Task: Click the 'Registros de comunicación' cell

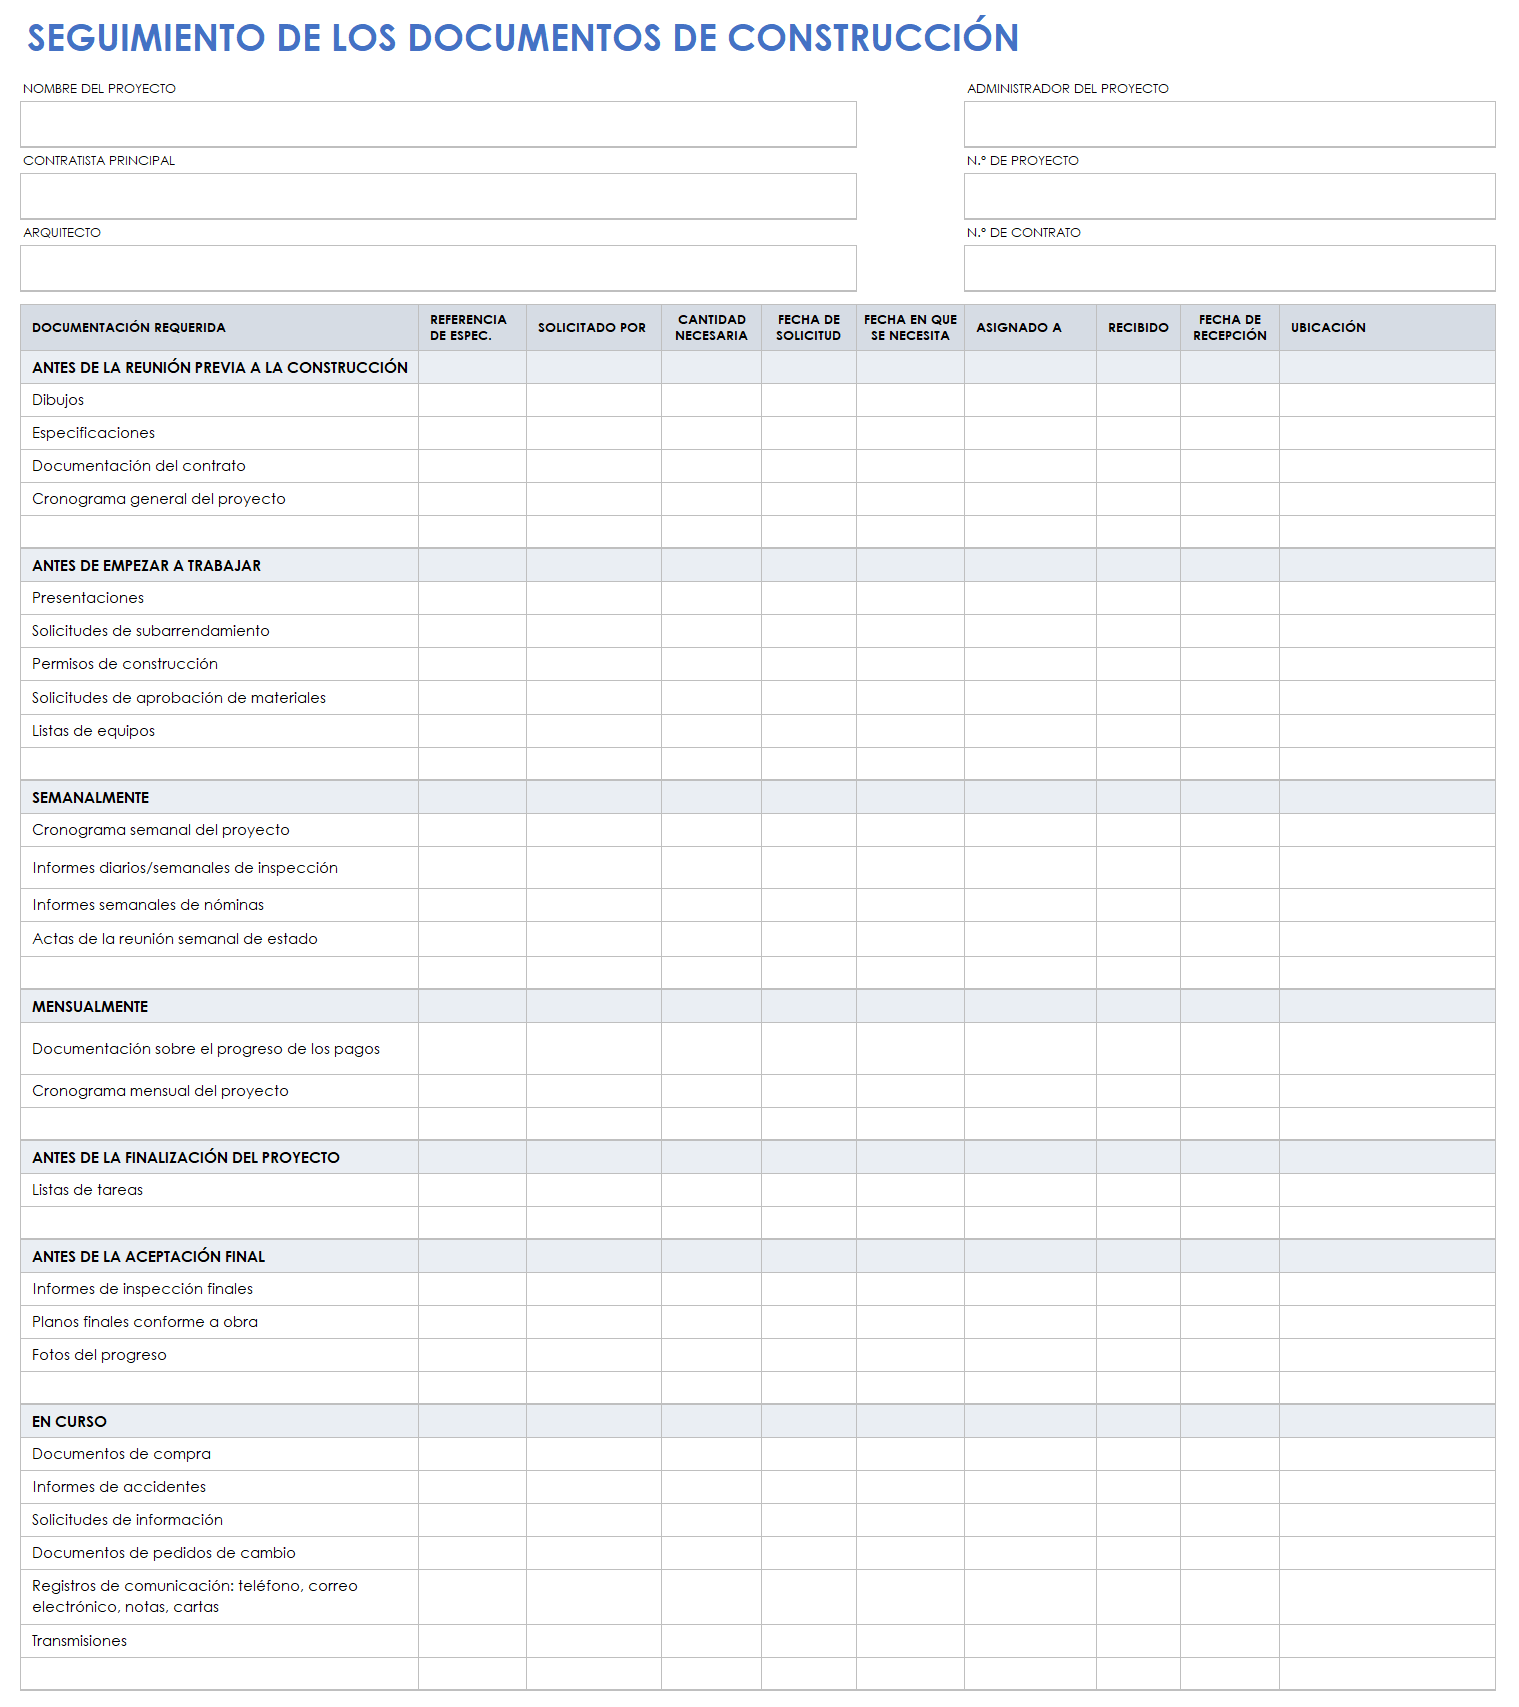Action: point(219,1597)
